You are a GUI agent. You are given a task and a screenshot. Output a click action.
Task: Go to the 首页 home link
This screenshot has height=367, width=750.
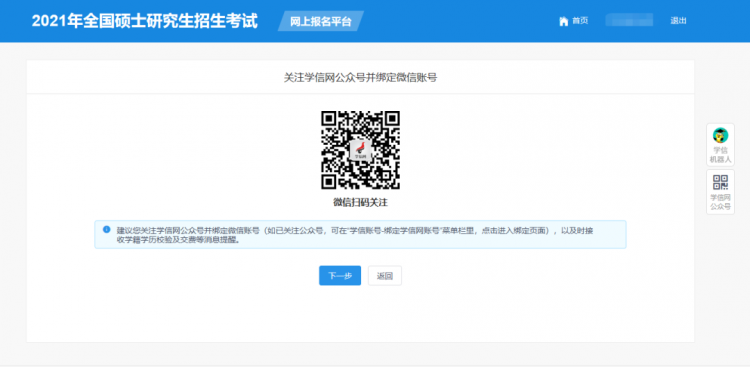(x=580, y=21)
